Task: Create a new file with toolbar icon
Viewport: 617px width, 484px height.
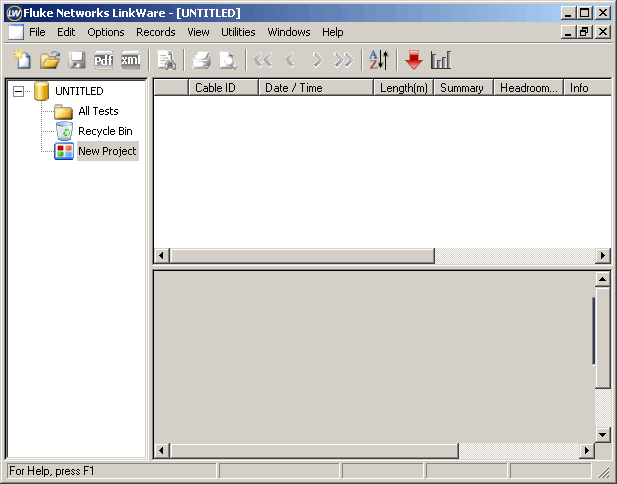Action: click(x=22, y=60)
